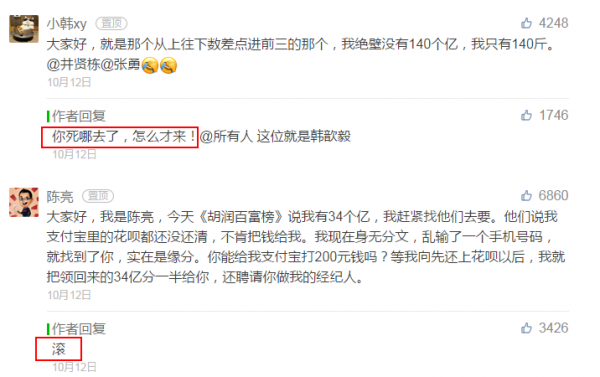Screen dimensions: 600x377
Task: Like the author reply with 1746 likes
Action: click(526, 115)
